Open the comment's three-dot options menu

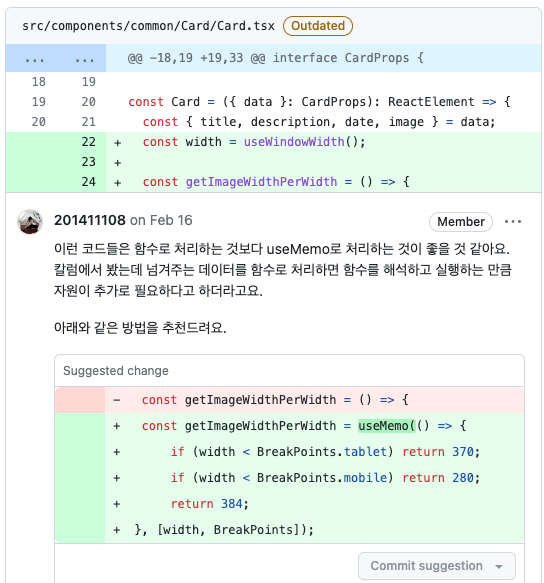point(513,222)
